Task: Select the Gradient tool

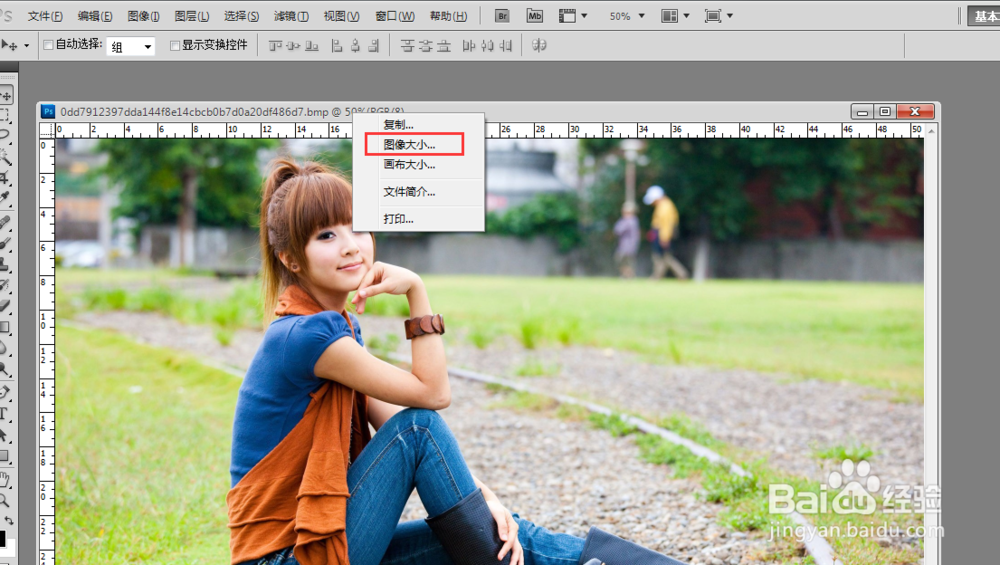Action: tap(5, 327)
